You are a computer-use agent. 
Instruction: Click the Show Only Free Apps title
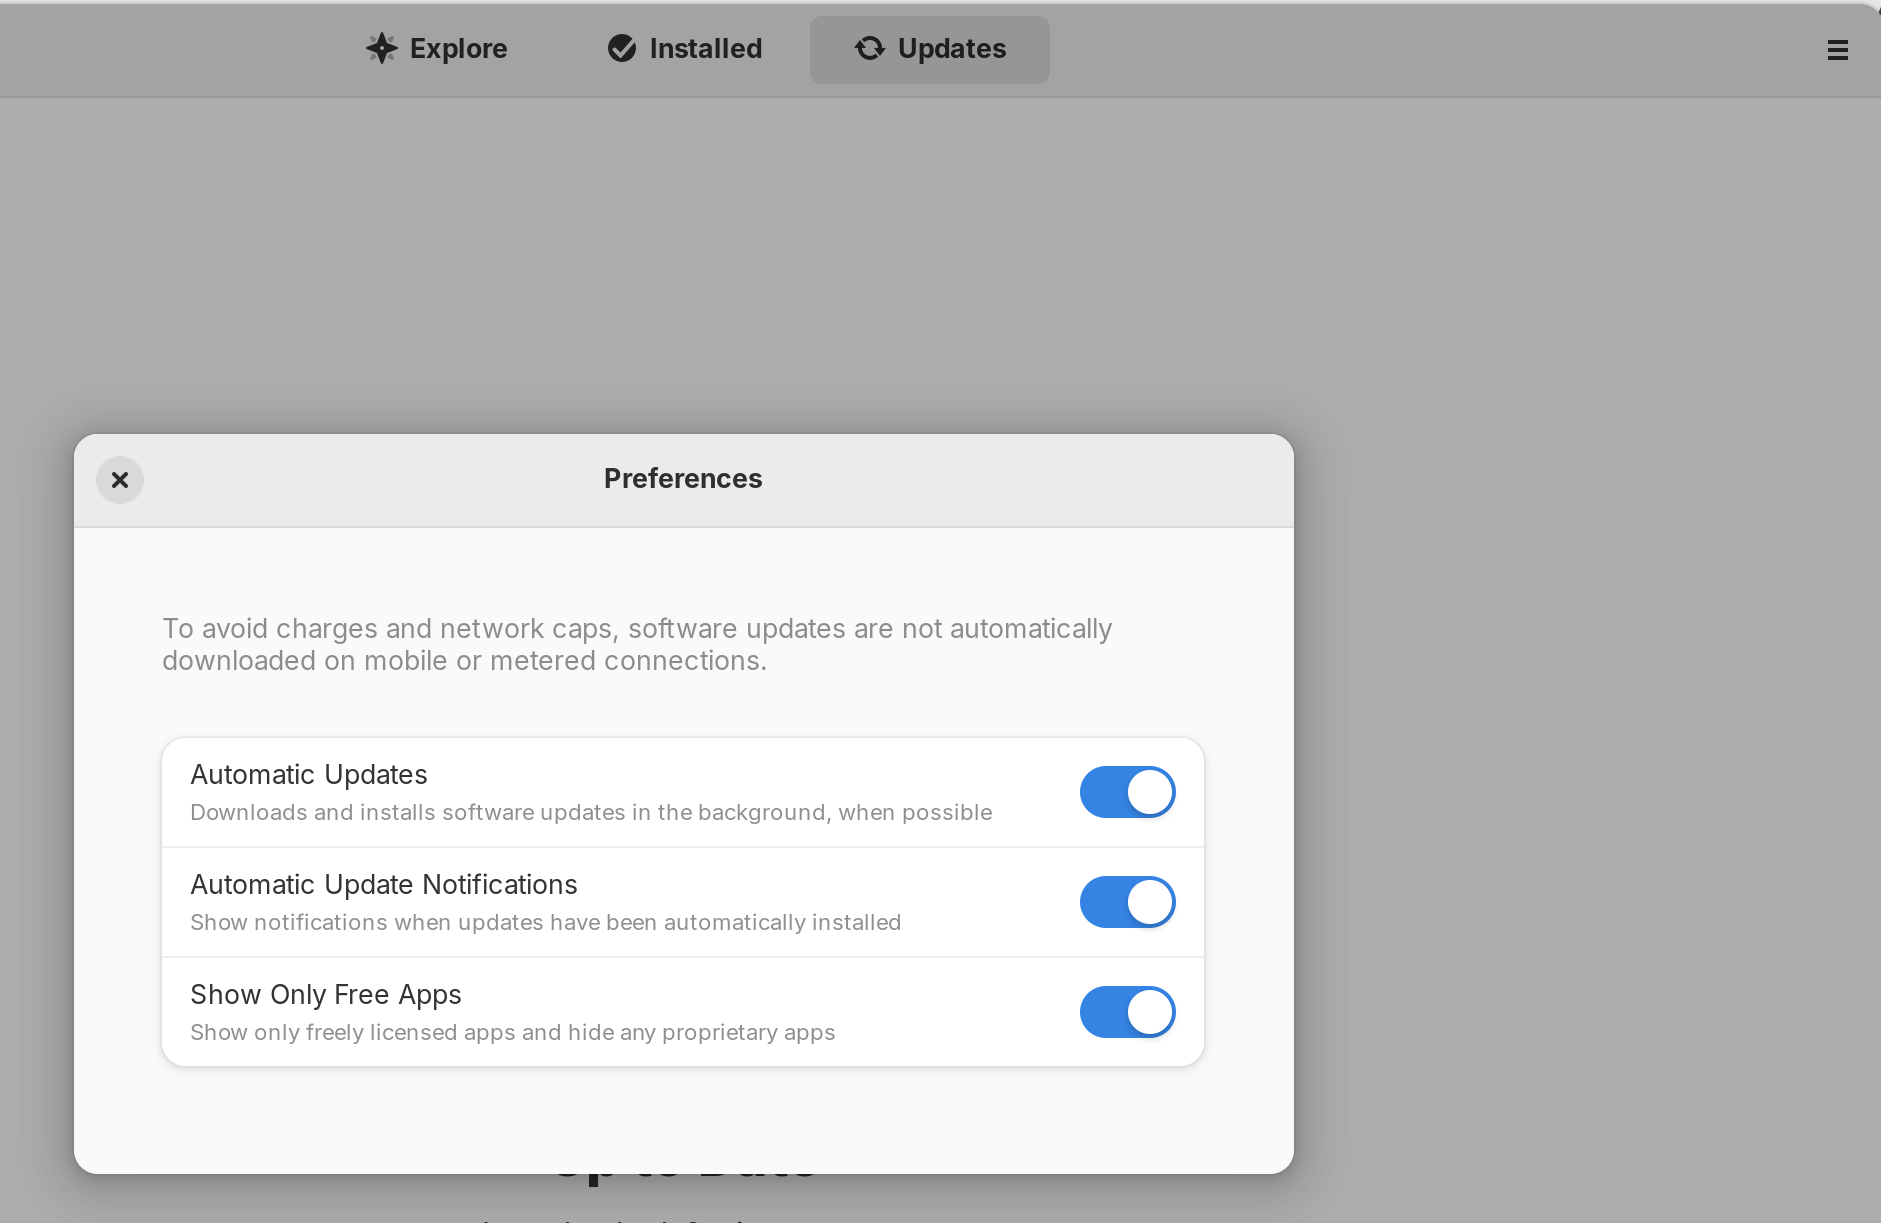point(326,995)
